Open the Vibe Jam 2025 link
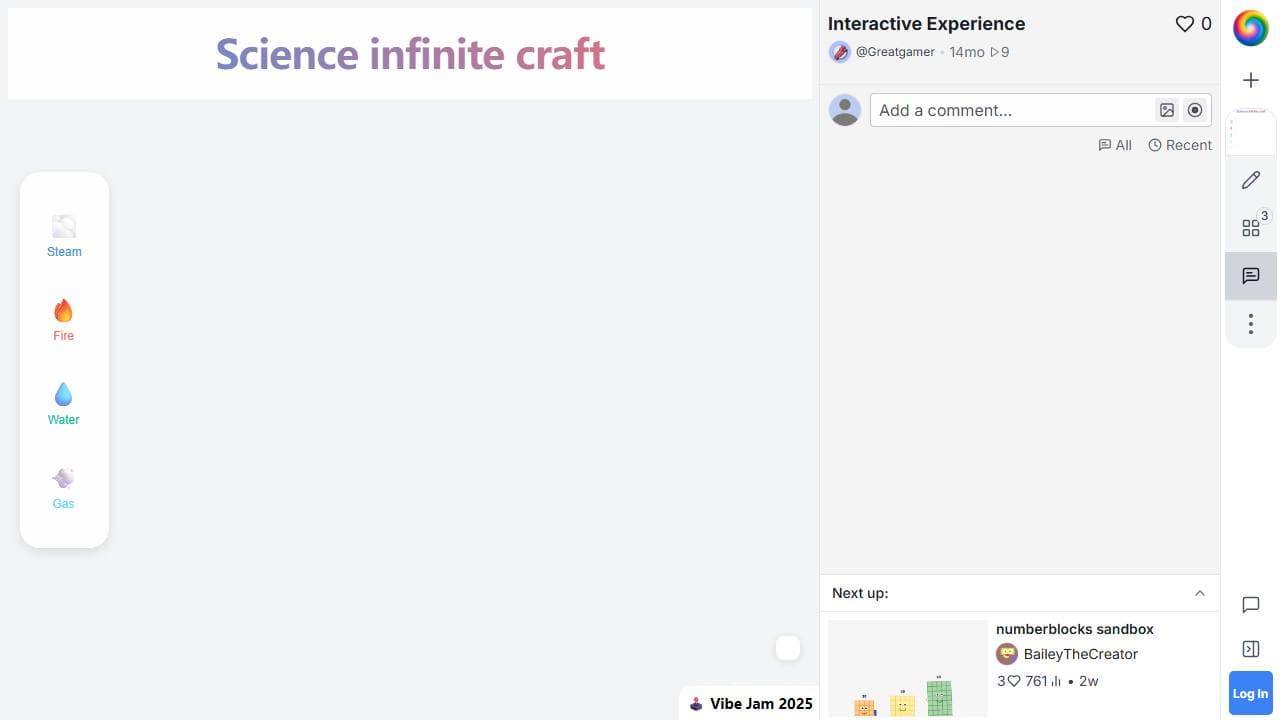Viewport: 1280px width, 720px height. [751, 704]
